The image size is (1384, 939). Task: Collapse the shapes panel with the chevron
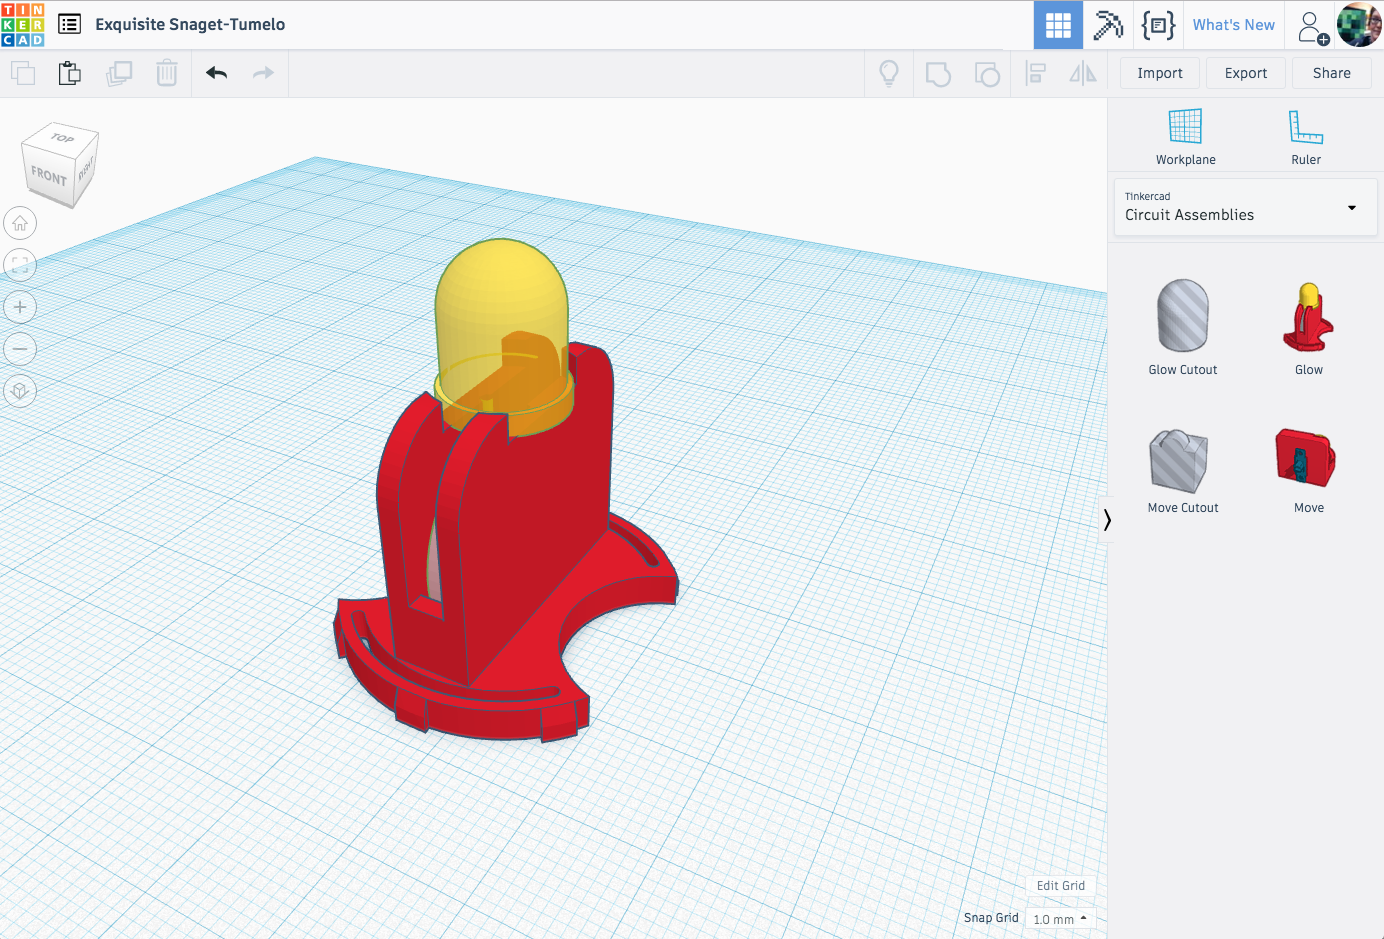tap(1107, 519)
